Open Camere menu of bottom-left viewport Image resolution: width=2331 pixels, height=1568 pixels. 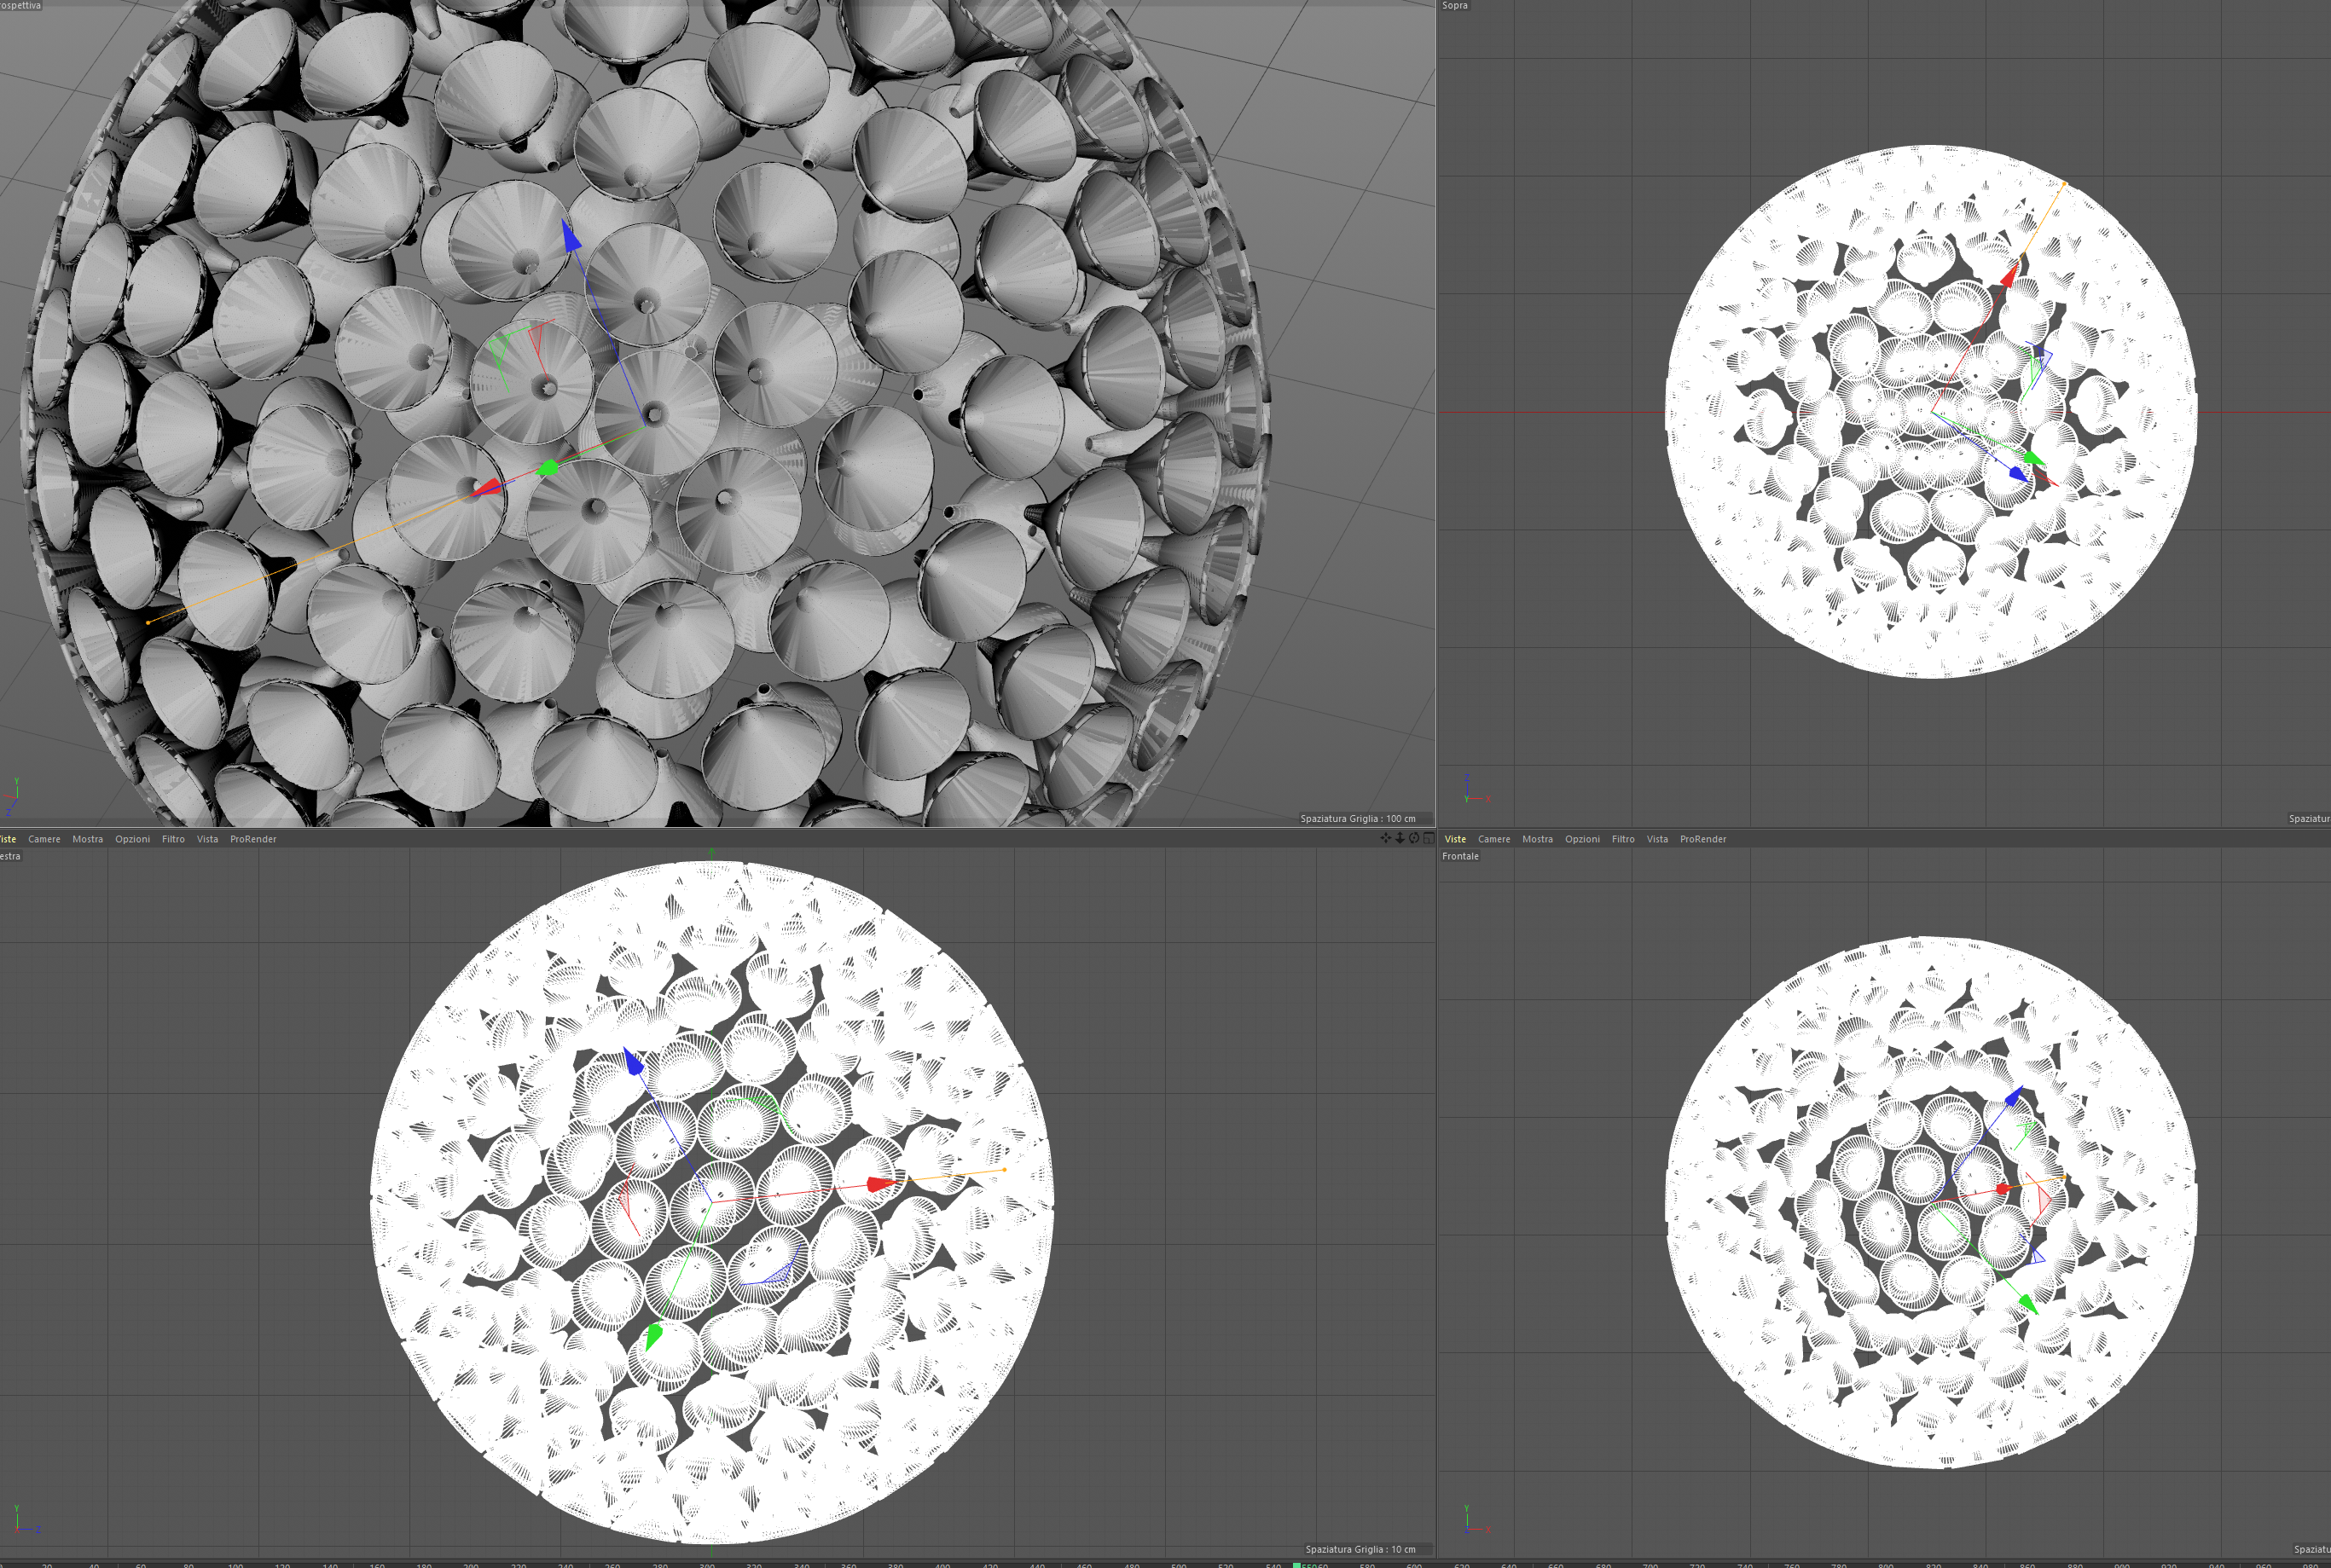pos(44,839)
